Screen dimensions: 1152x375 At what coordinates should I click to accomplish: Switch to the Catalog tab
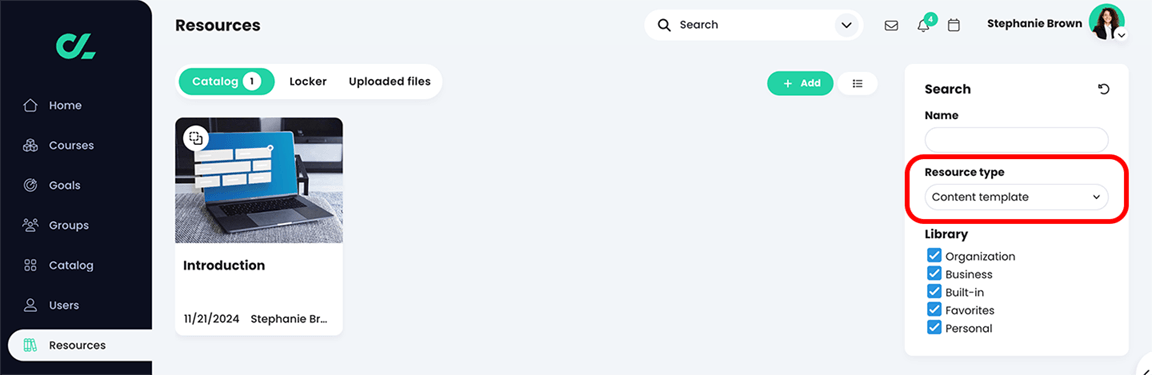click(226, 82)
